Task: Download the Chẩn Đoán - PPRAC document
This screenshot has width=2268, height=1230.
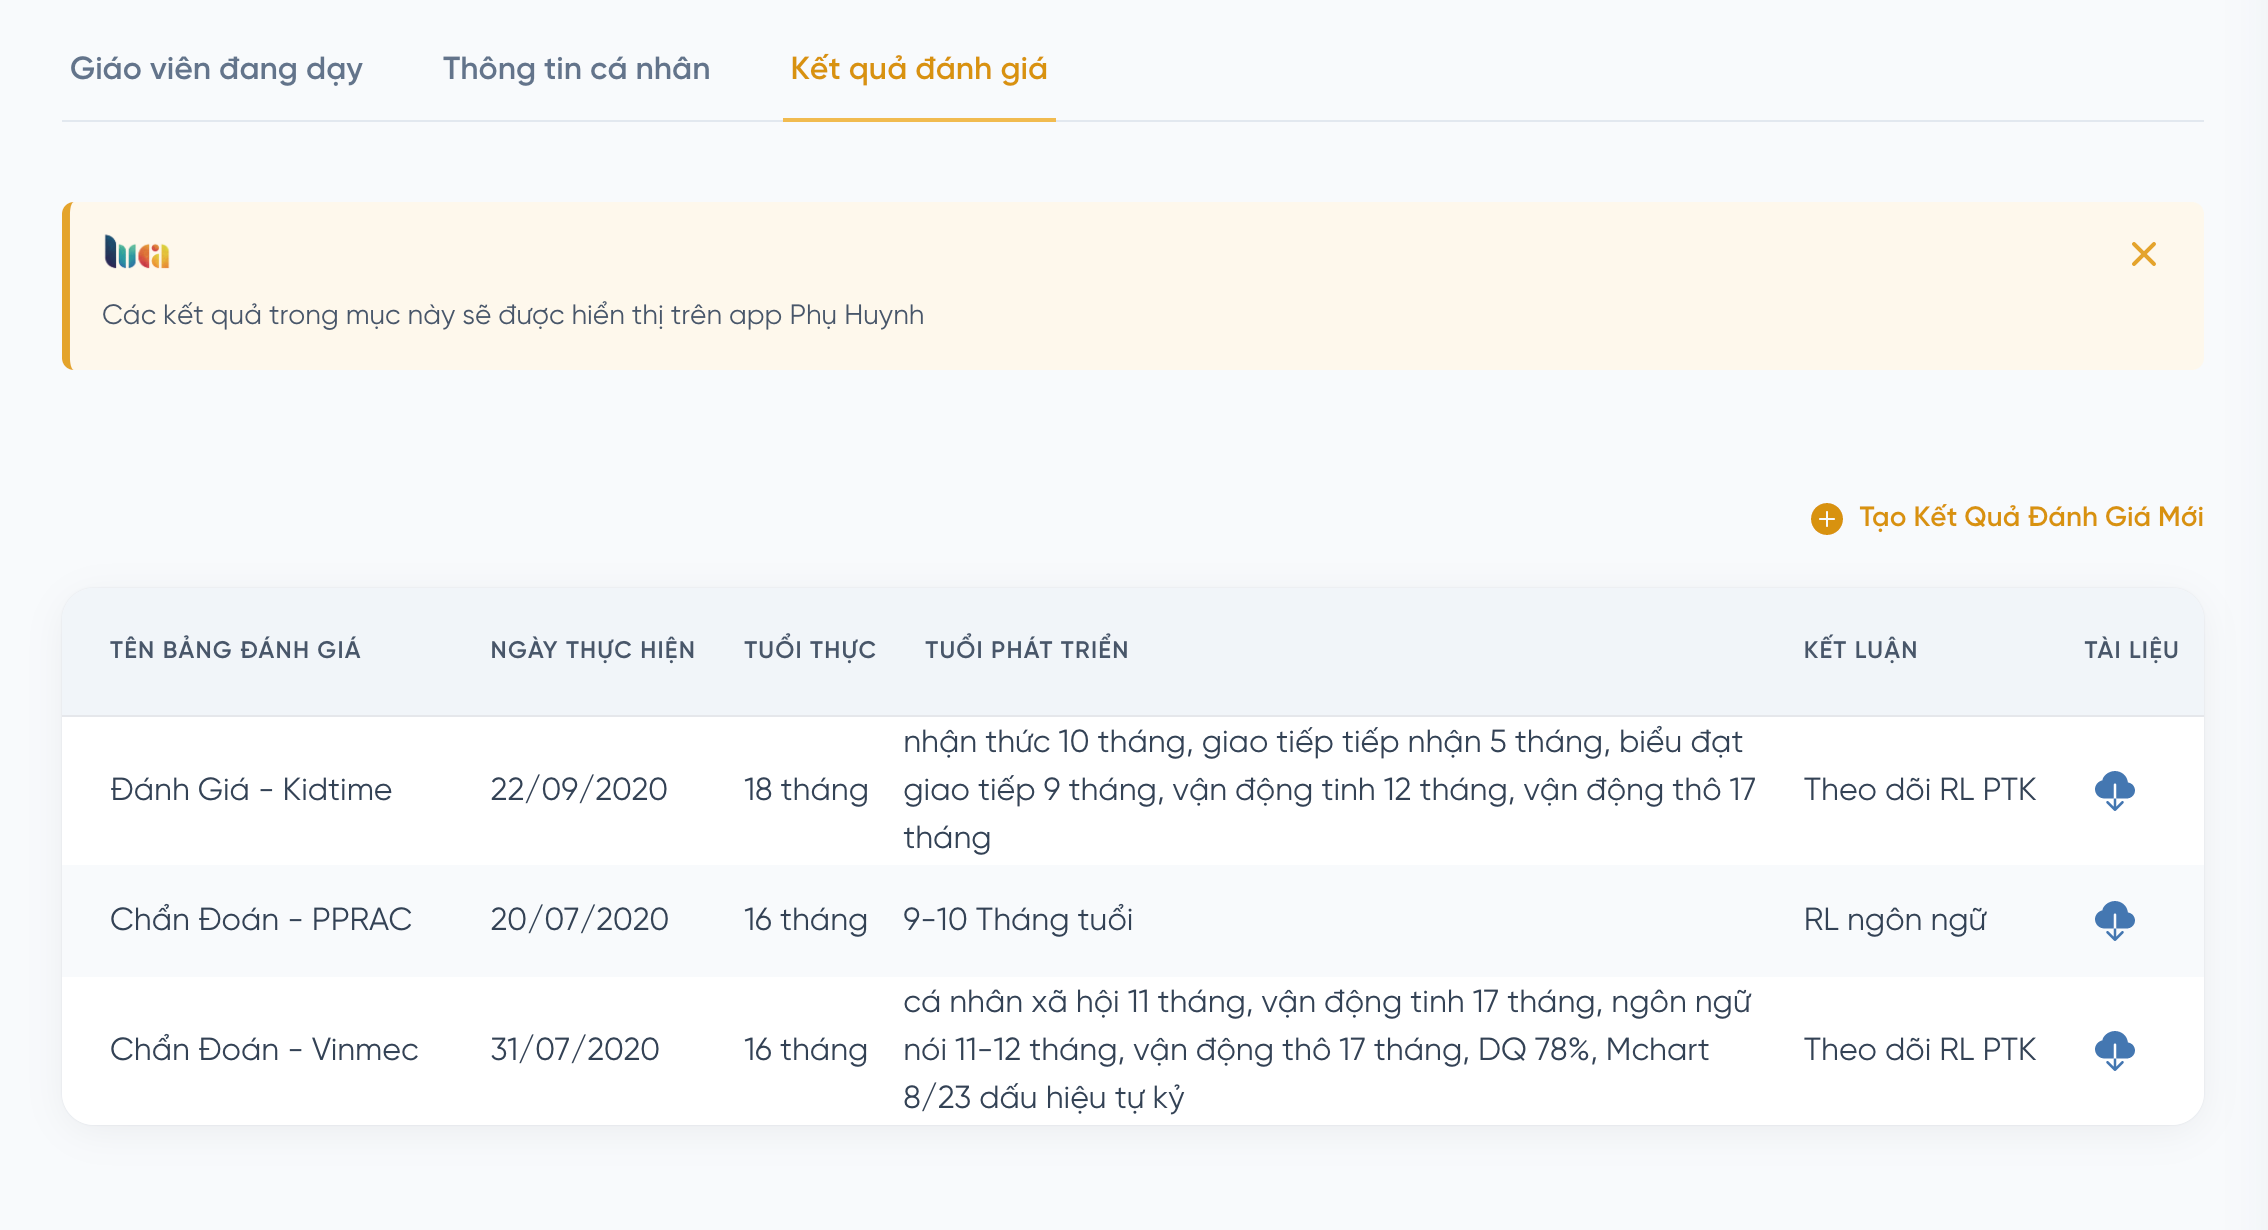Action: [2114, 920]
